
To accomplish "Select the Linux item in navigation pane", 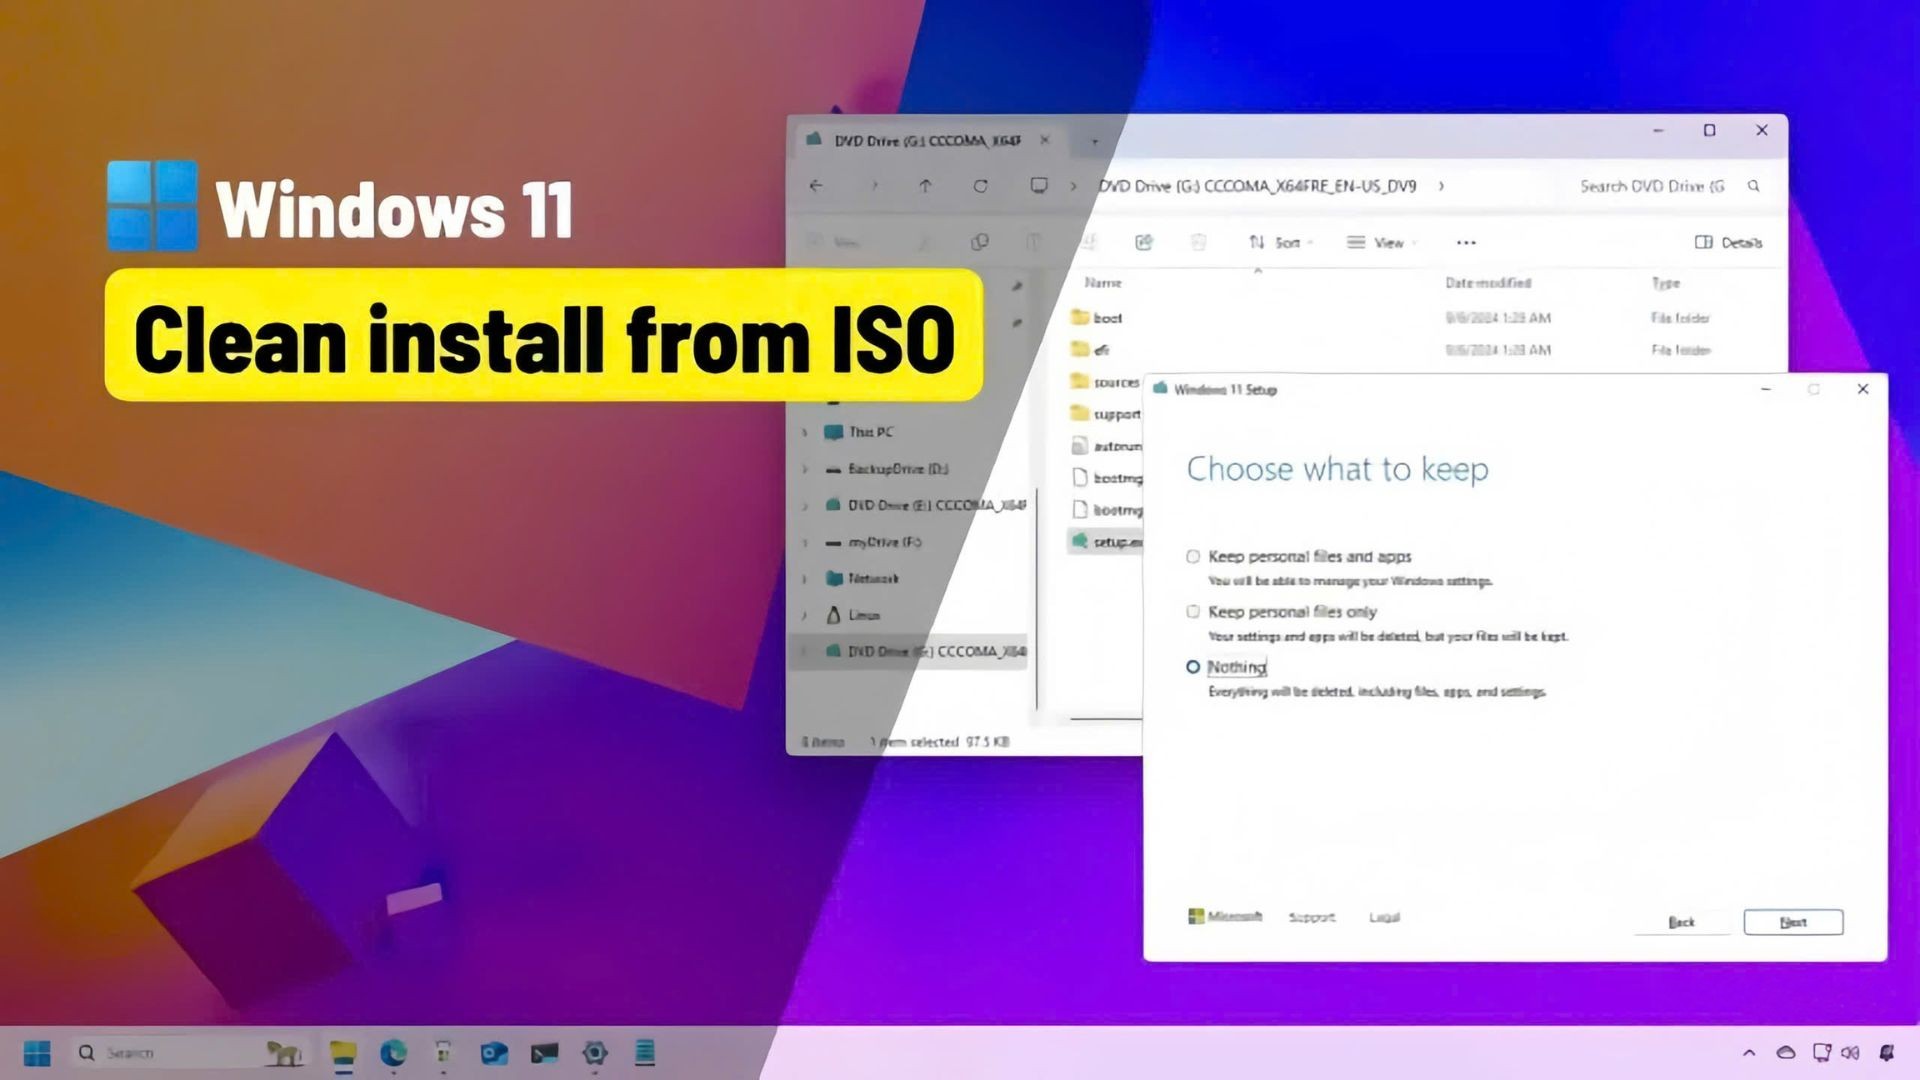I will coord(863,615).
